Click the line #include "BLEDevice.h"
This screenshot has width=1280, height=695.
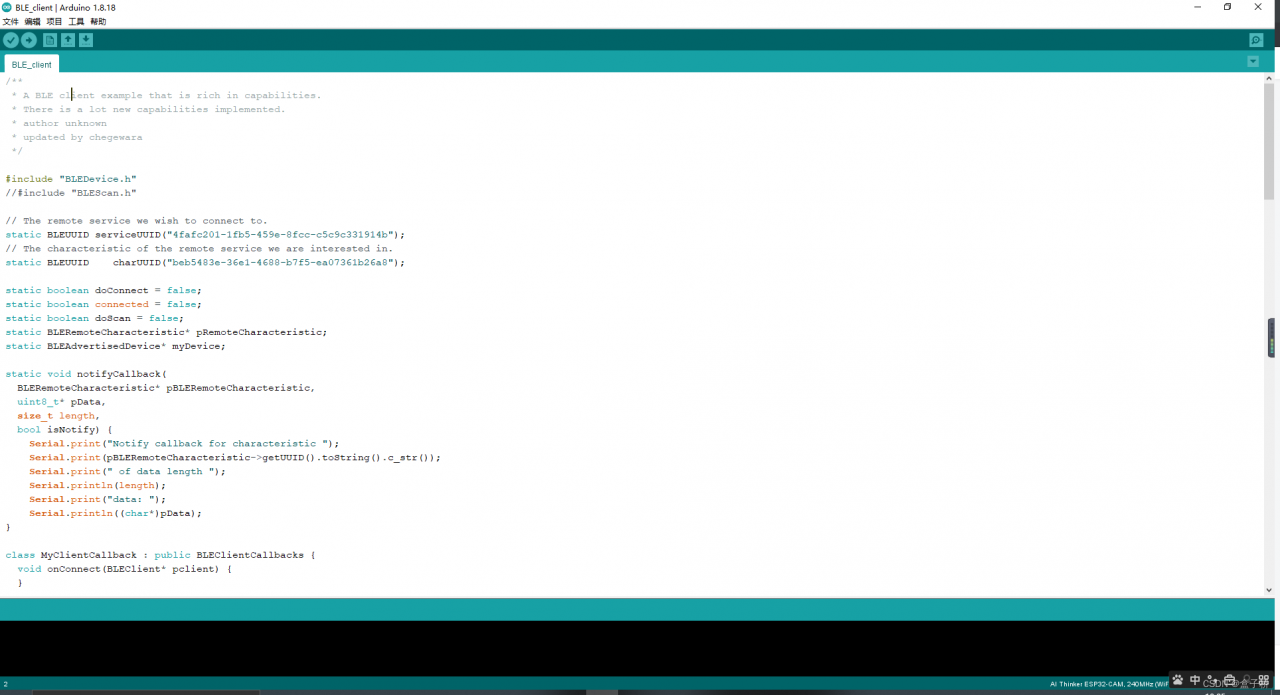coord(71,179)
